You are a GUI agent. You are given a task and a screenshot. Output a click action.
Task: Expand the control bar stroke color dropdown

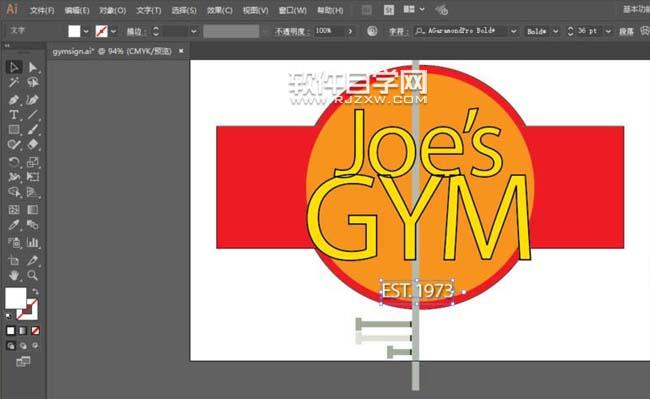(113, 31)
